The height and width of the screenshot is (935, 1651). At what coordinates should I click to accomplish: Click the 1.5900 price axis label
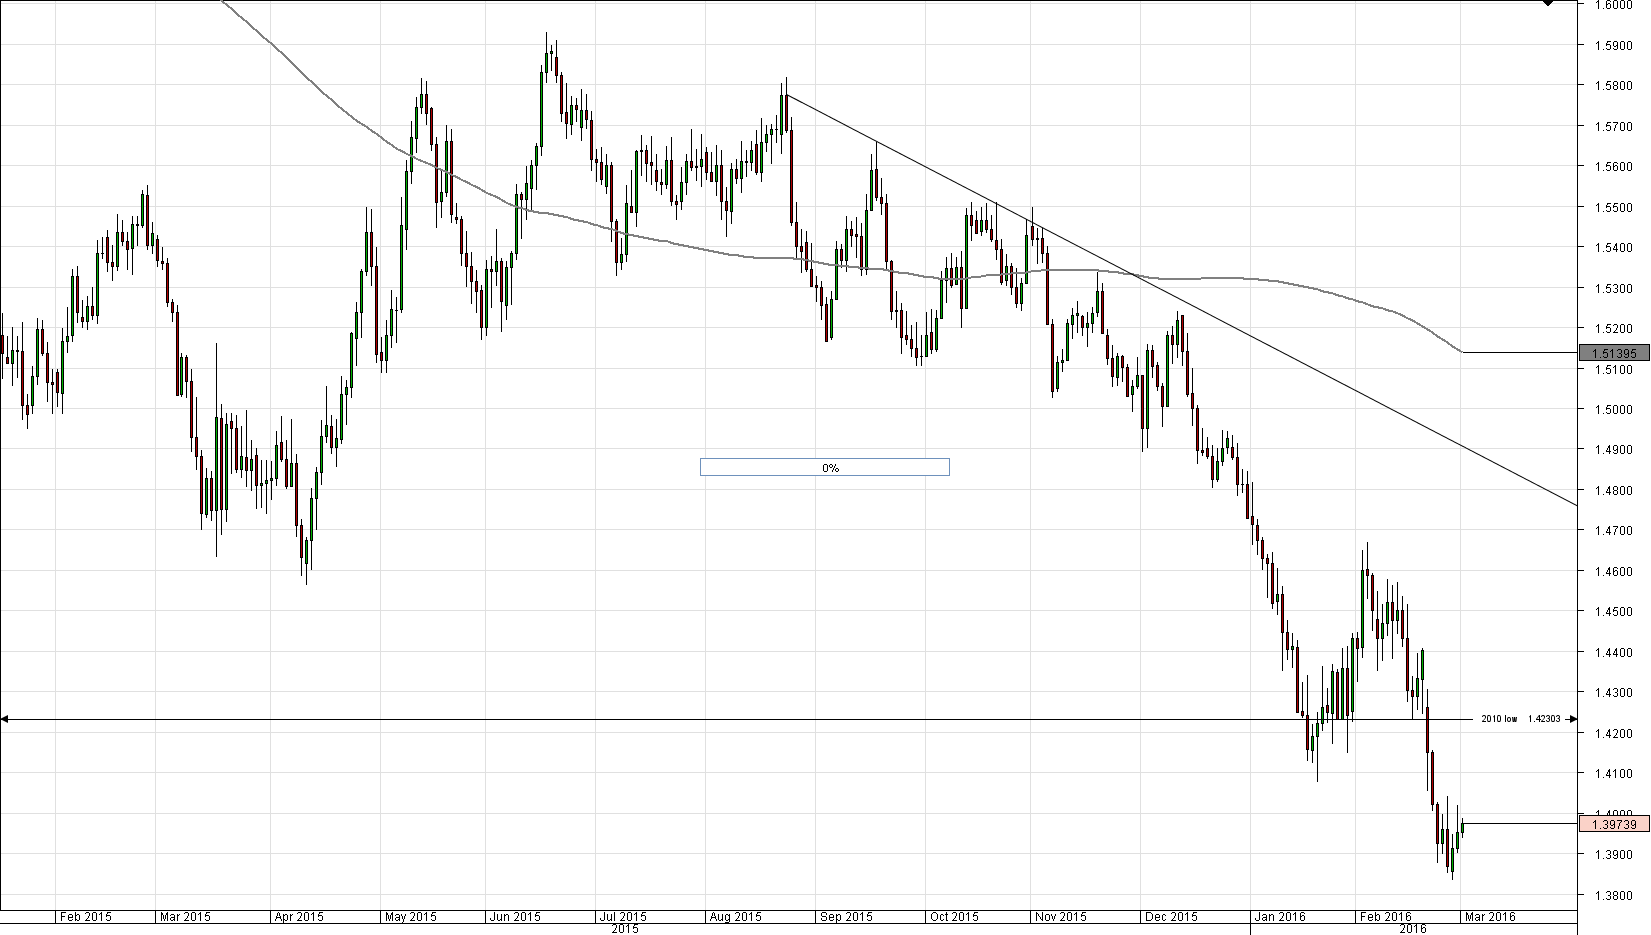(1614, 45)
